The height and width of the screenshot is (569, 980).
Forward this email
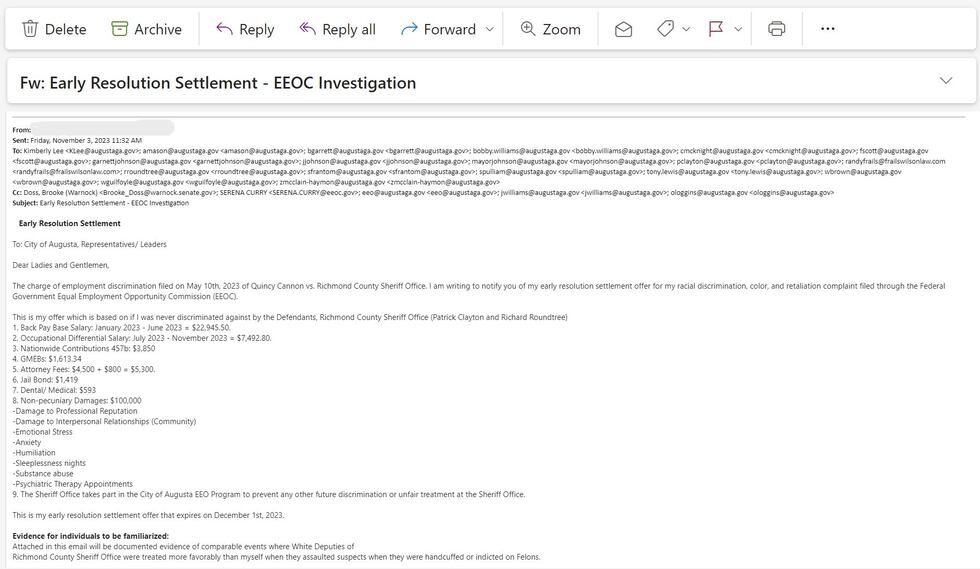[438, 29]
